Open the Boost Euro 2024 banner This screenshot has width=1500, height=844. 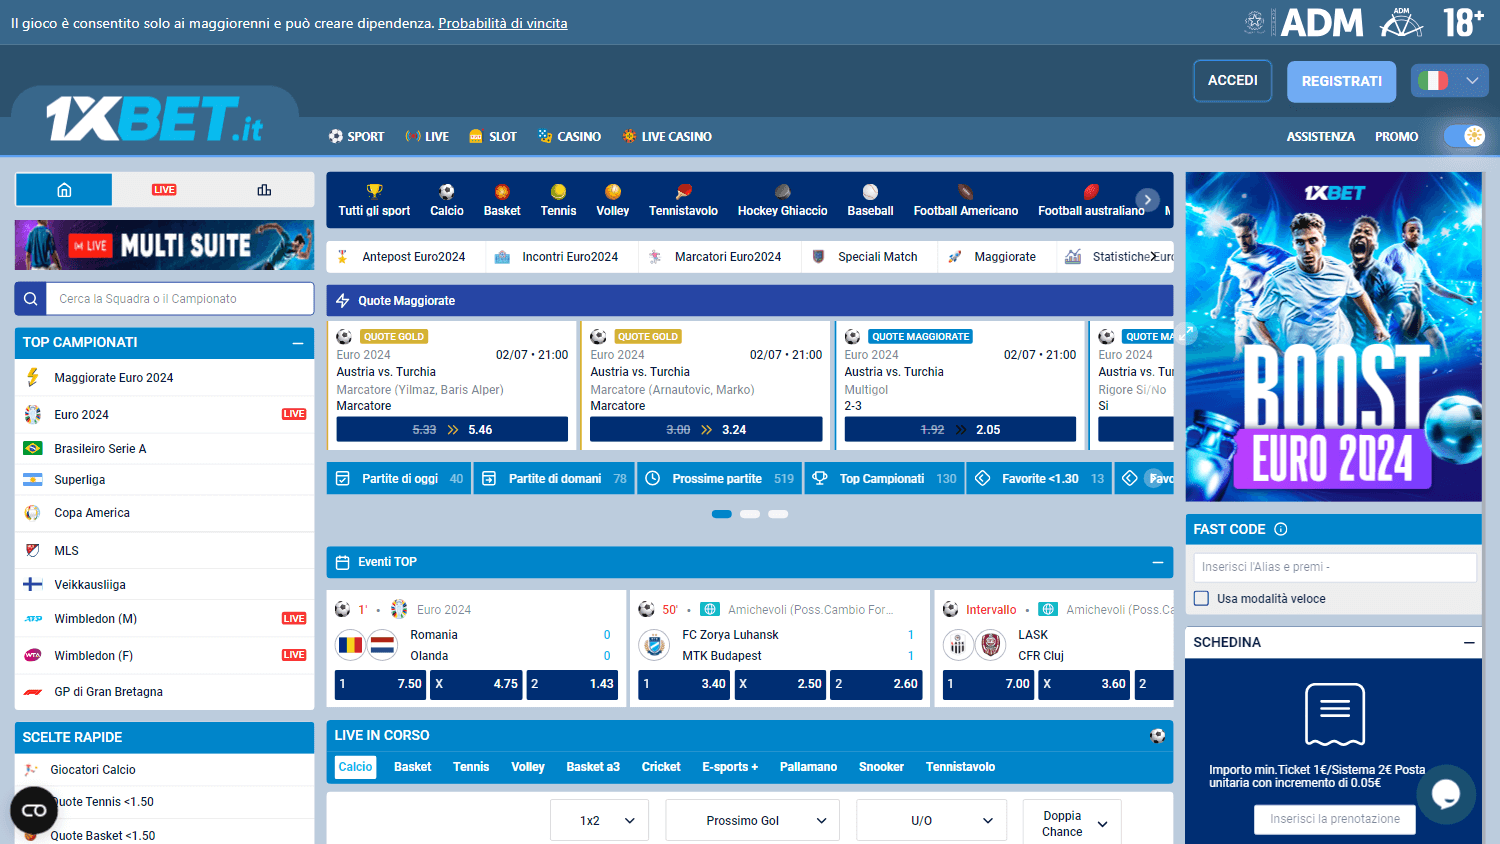pos(1334,336)
